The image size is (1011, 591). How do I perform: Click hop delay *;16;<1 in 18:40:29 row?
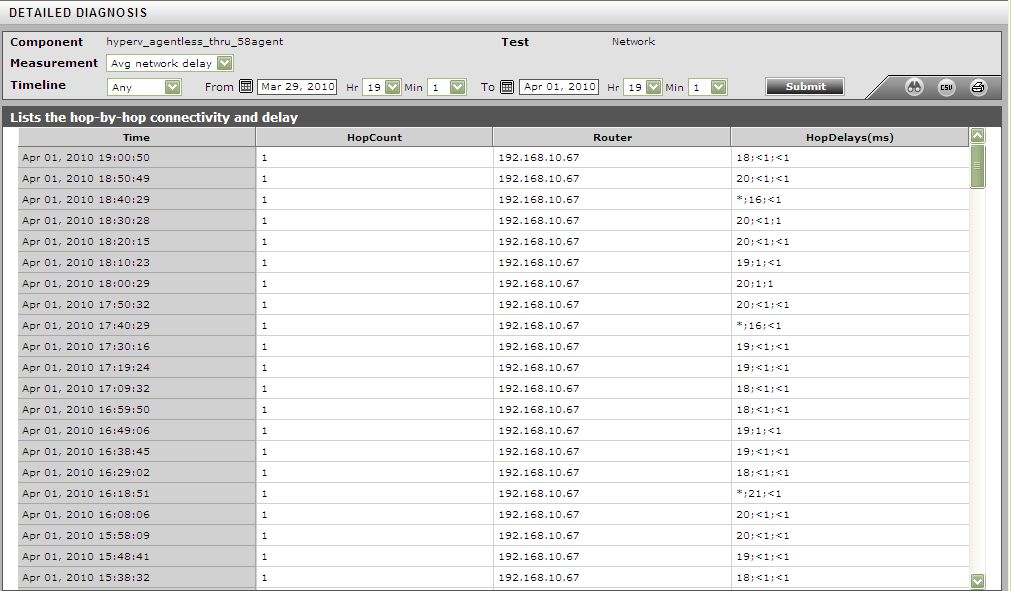(x=758, y=199)
